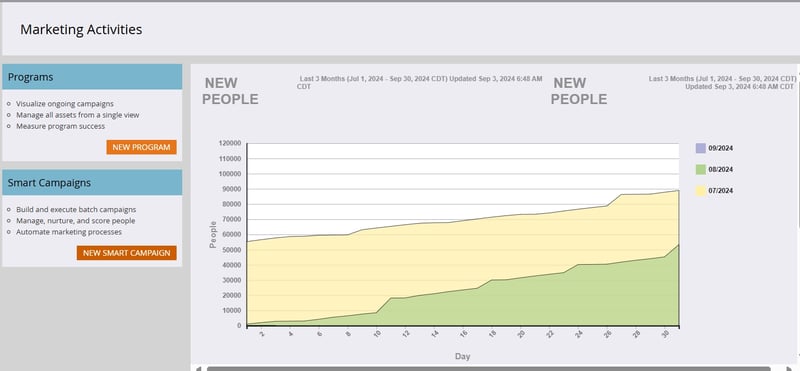Click the NEW PROGRAM button
The image size is (800, 371).
(141, 147)
